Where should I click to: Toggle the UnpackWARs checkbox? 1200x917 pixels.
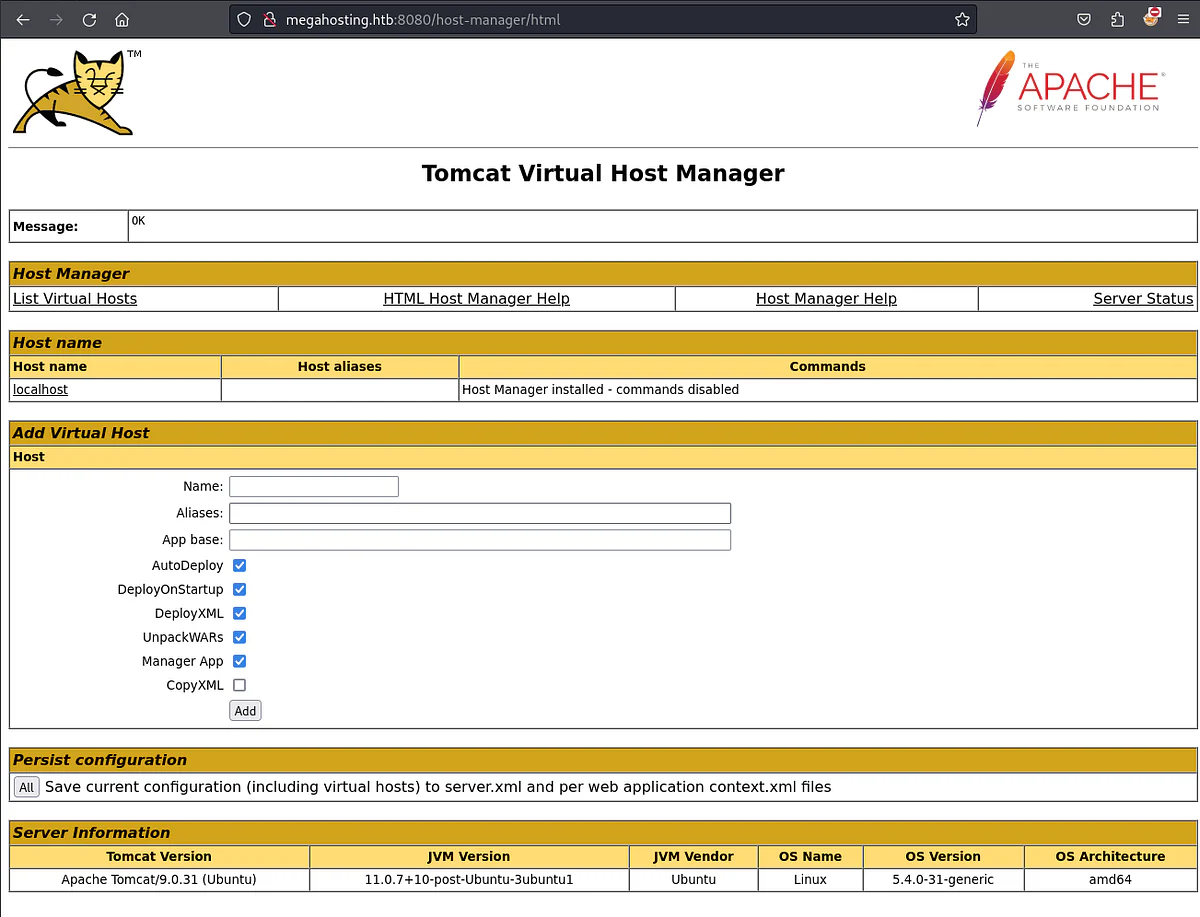(239, 637)
